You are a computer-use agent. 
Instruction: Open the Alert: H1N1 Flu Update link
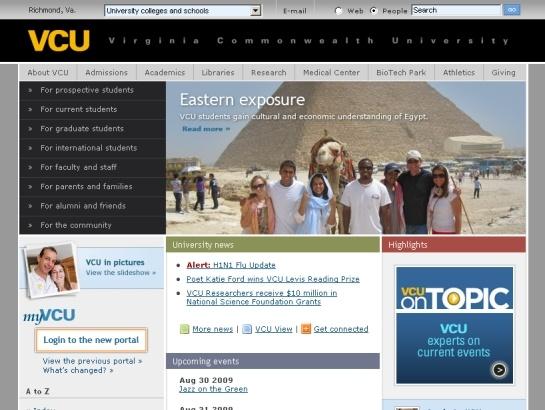coord(231,265)
